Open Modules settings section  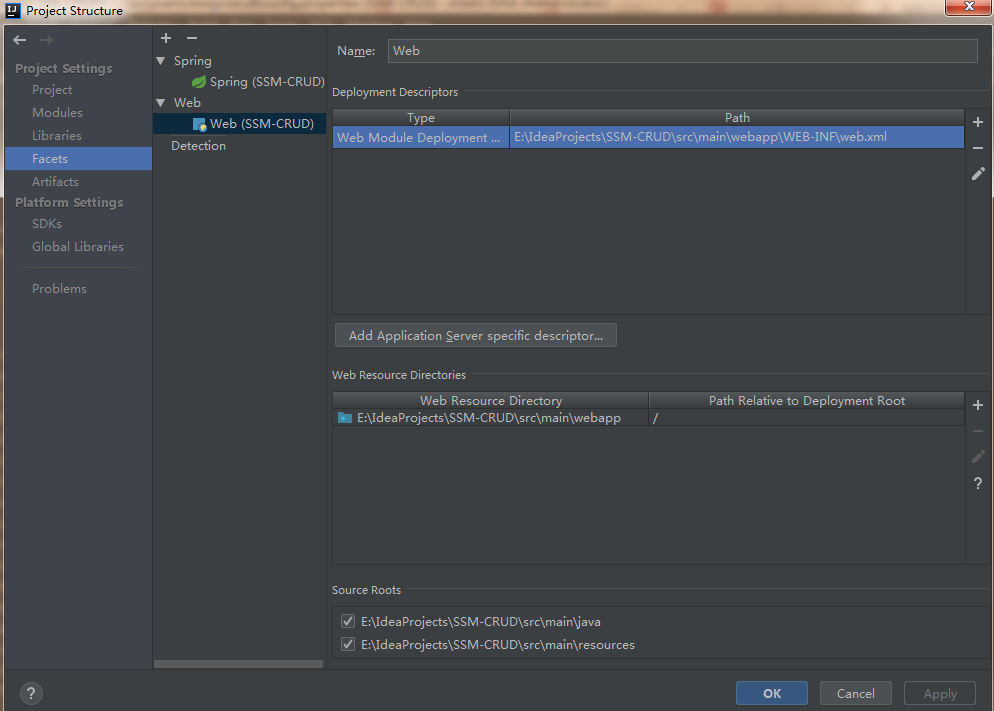[x=58, y=113]
